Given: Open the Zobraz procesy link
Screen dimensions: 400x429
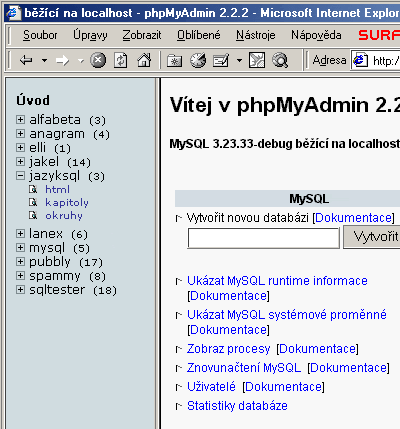Looking at the screenshot, I should (x=229, y=349).
